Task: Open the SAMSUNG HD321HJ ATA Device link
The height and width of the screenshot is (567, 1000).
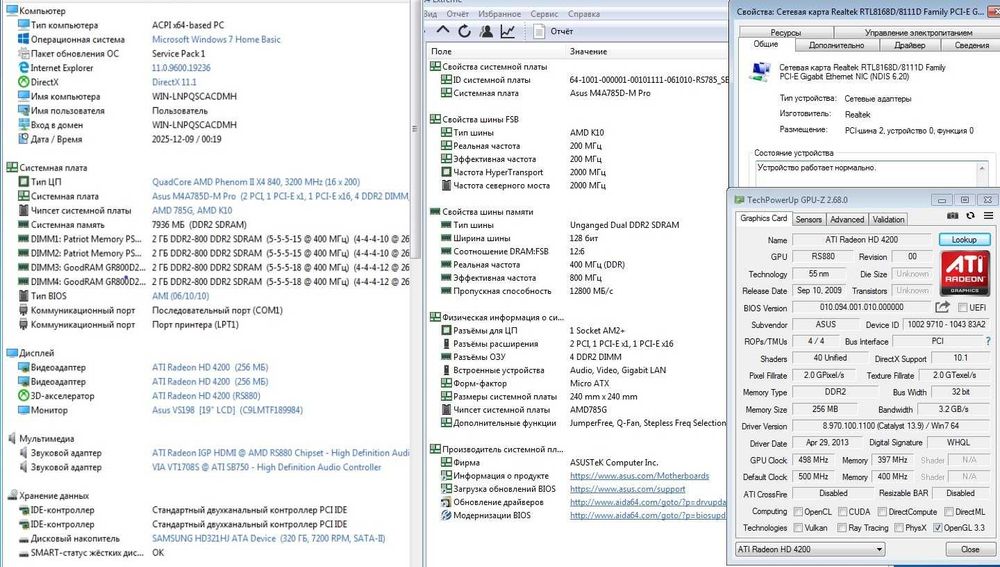Action: (x=268, y=539)
